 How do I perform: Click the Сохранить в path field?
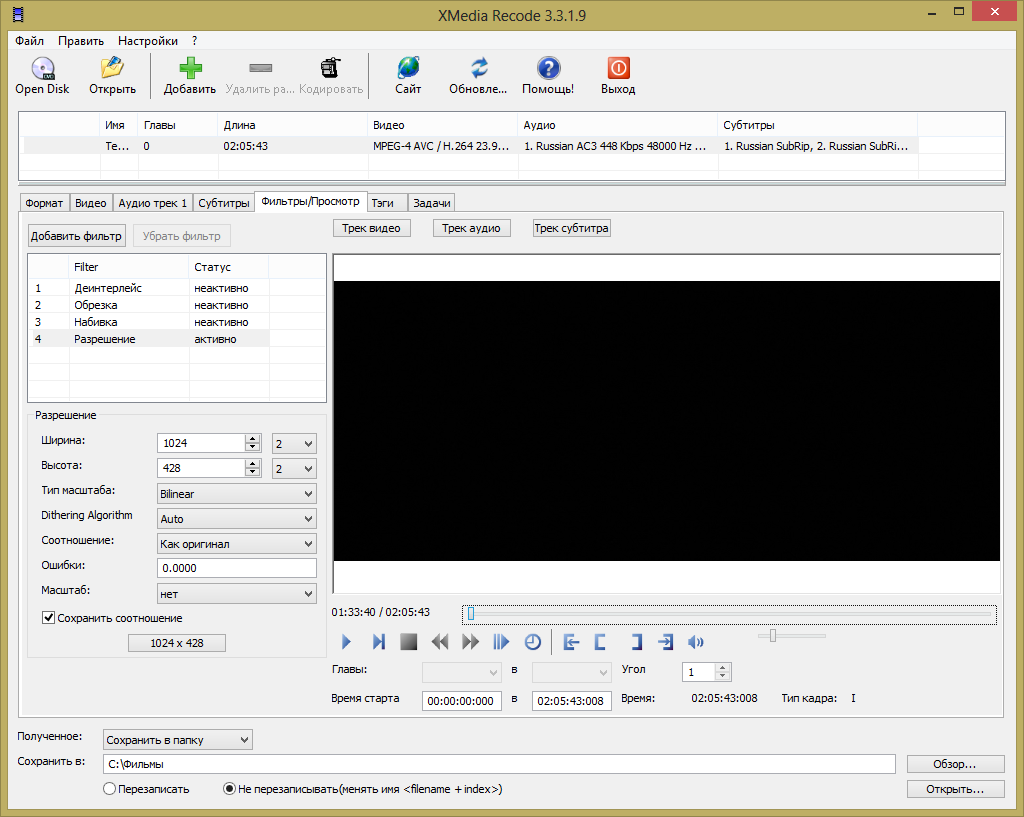click(499, 764)
